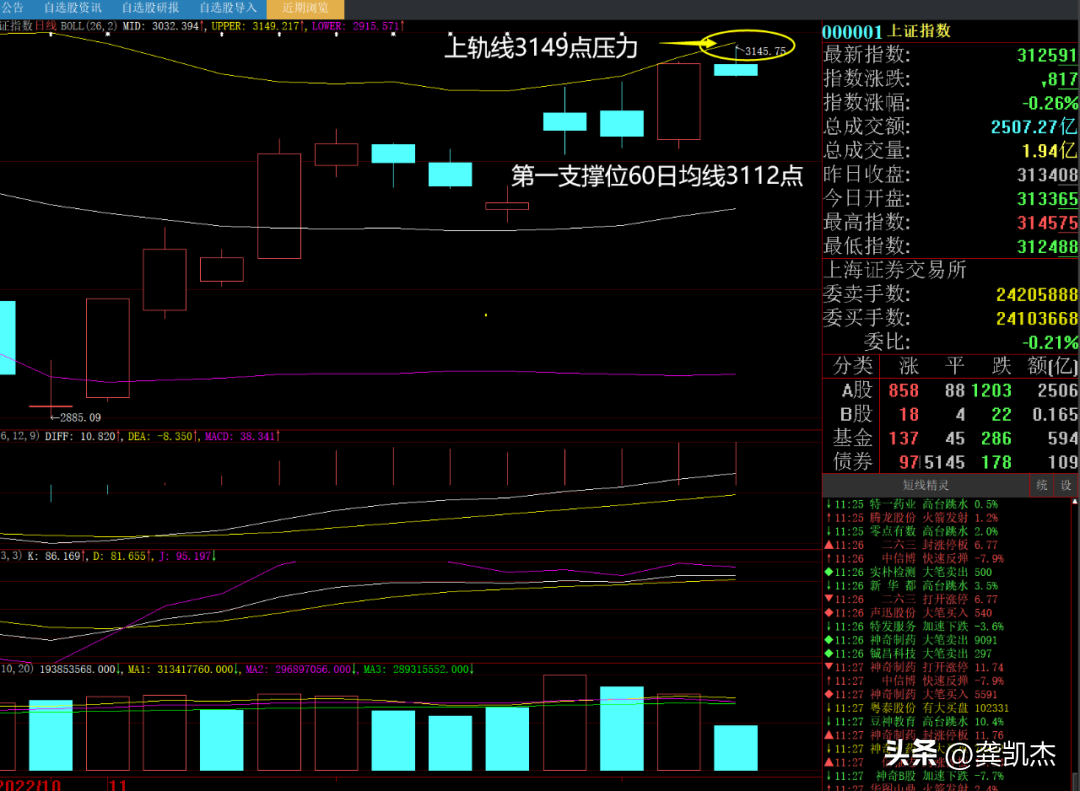Select the 神奇制药 大笔卖出 9091 row

point(946,640)
